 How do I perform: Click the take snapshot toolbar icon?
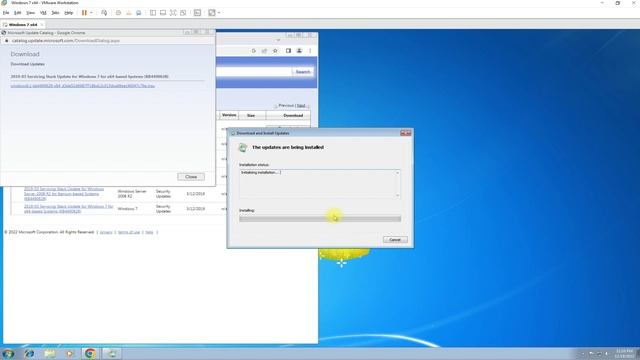click(x=118, y=13)
